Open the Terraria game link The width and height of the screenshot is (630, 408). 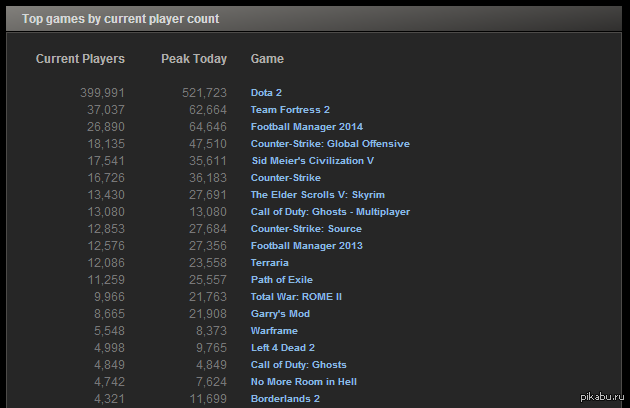pos(270,262)
